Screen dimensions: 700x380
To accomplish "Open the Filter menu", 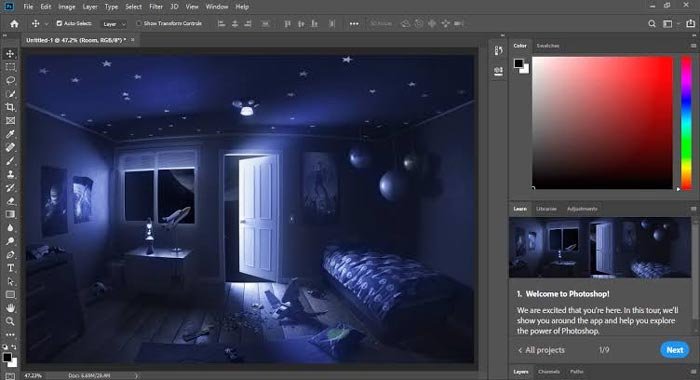I will pos(156,7).
